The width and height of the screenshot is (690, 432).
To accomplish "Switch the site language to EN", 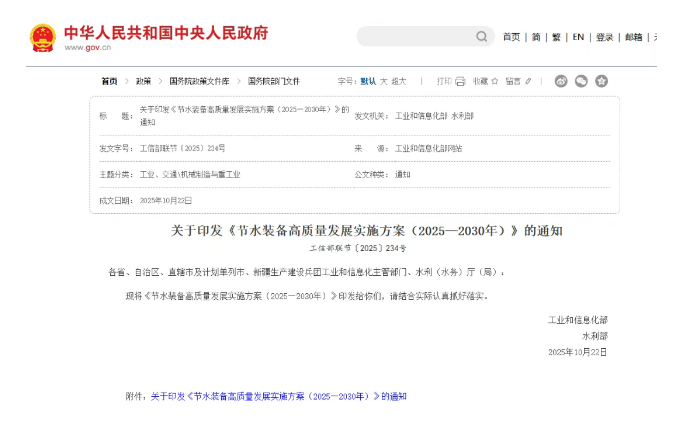I will pyautogui.click(x=578, y=37).
